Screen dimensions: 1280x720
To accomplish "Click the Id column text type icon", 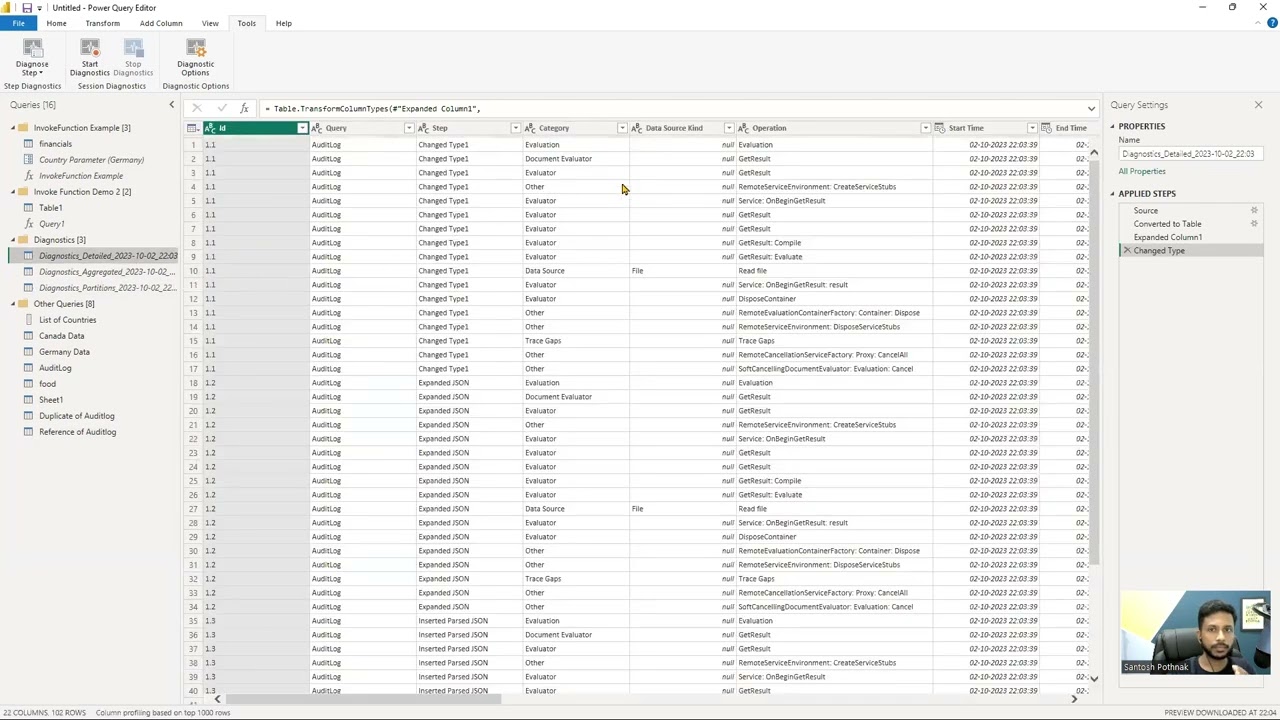I will (x=211, y=128).
